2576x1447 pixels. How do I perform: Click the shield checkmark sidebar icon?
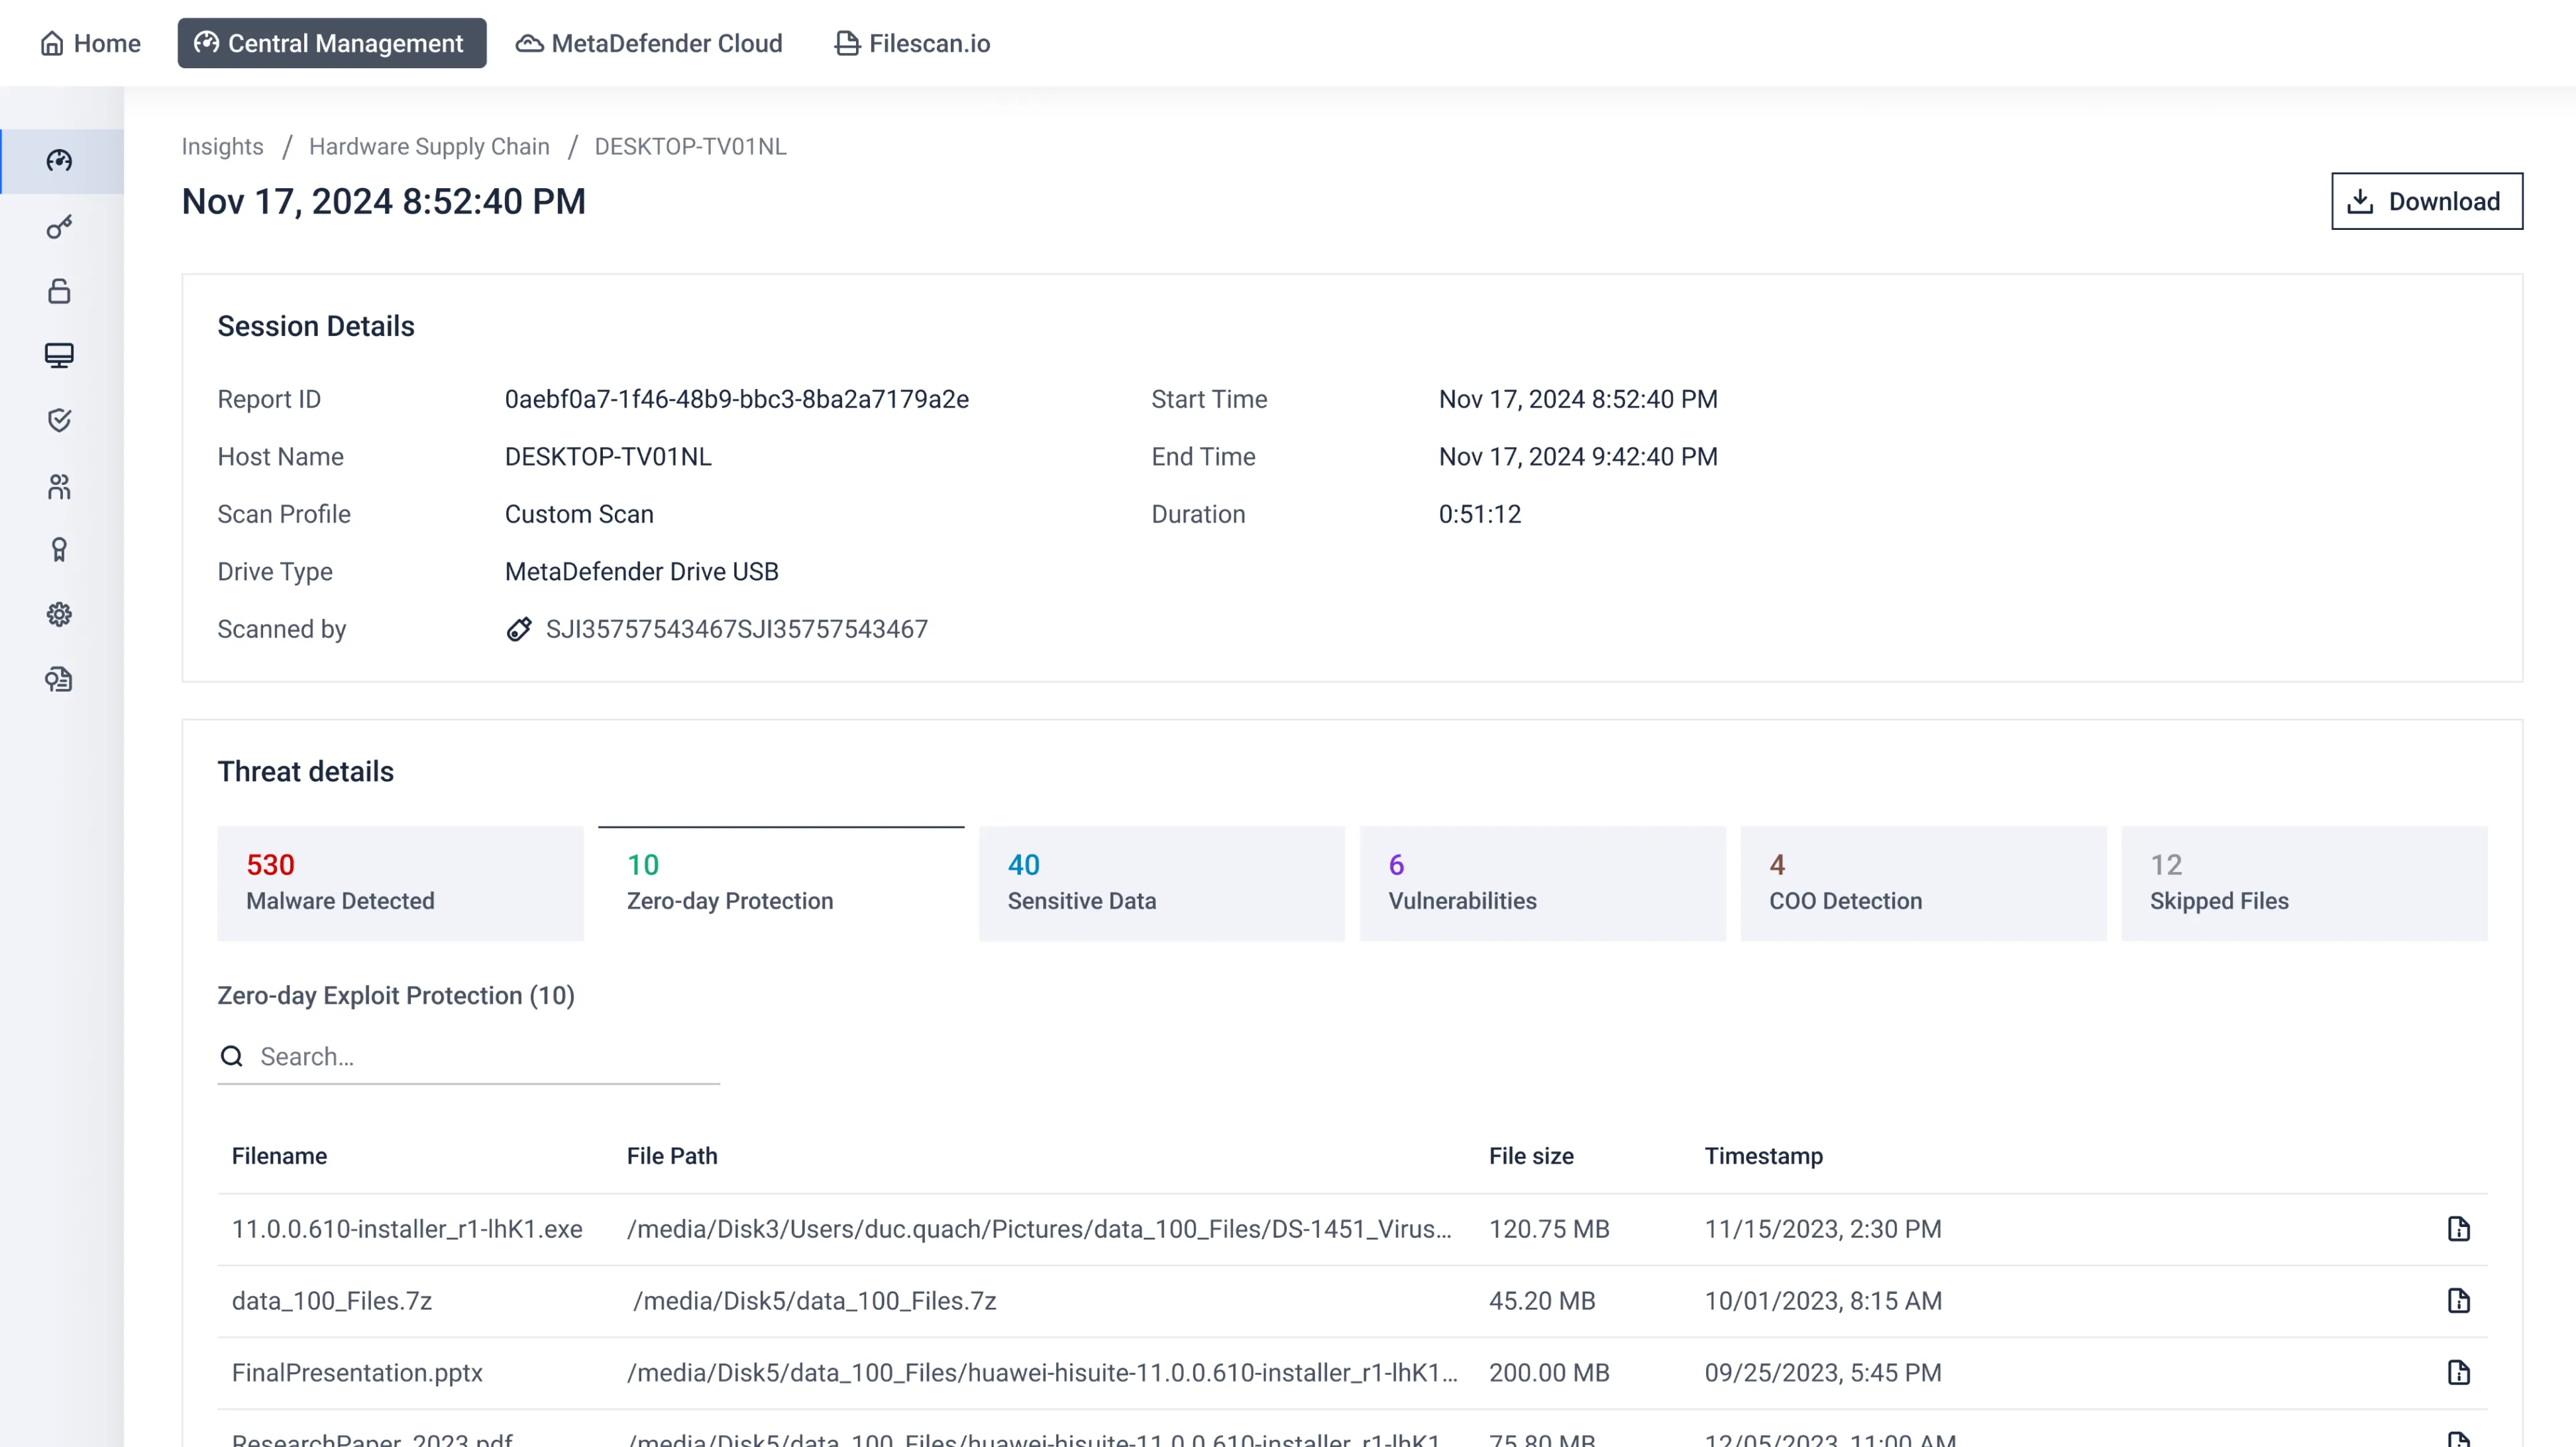[59, 420]
